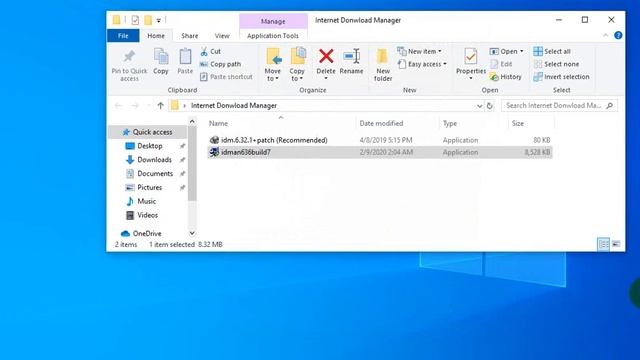640x360 pixels.
Task: Open Pictures in navigation pane
Action: point(149,187)
